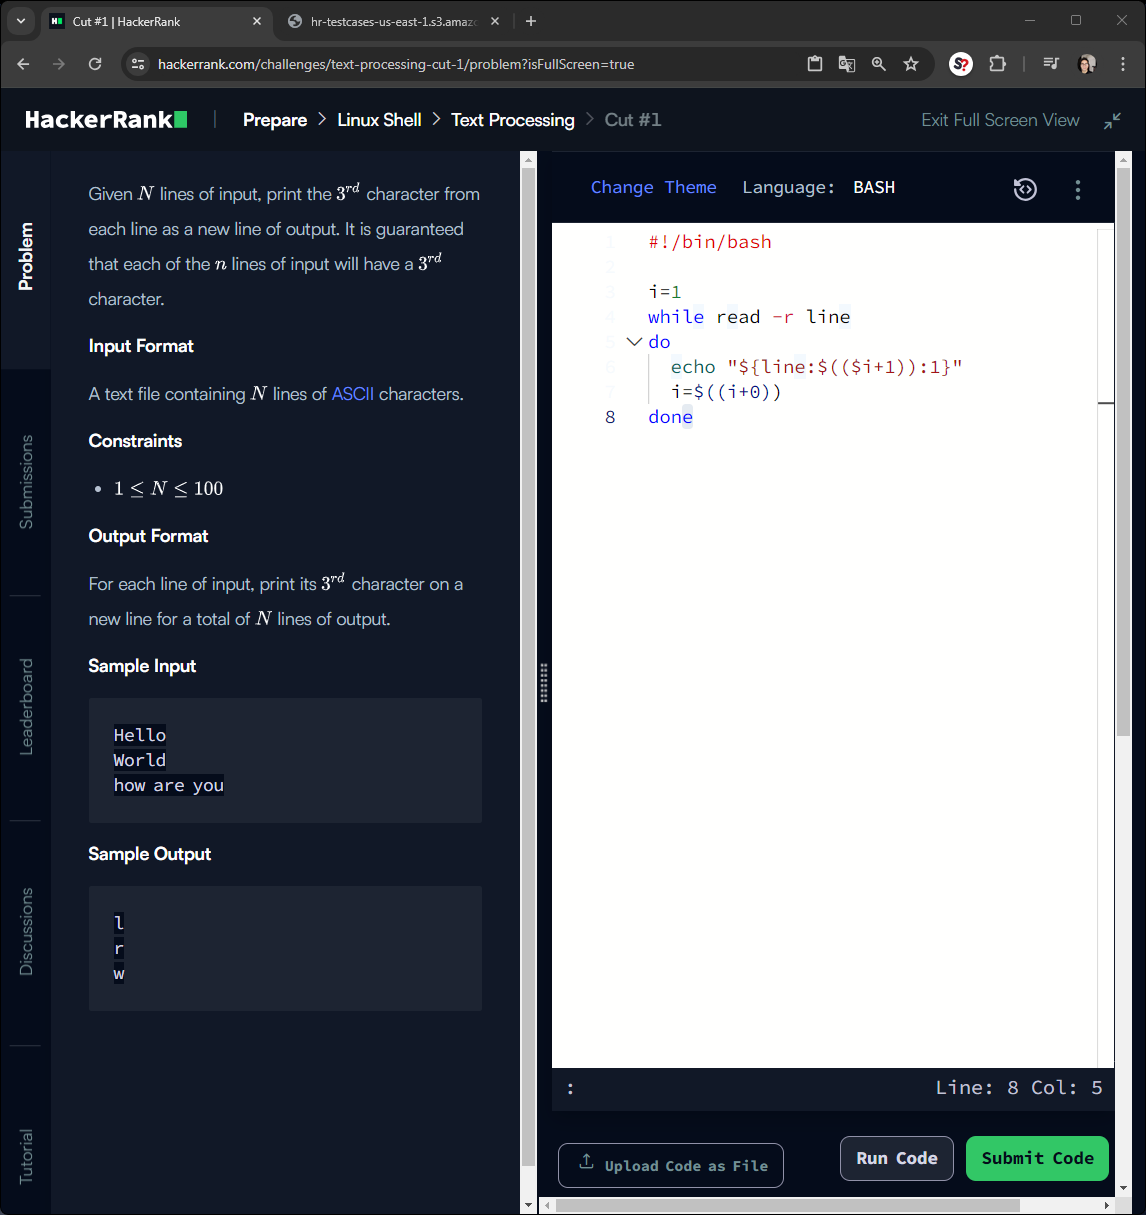This screenshot has height=1215, width=1146.
Task: Reload the HackerRank page
Action: 95,64
